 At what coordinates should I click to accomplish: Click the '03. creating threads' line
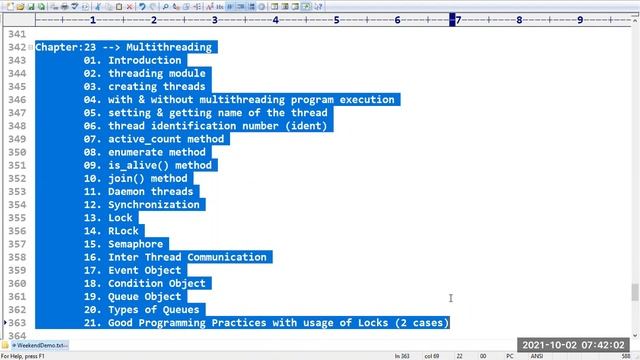[x=144, y=87]
